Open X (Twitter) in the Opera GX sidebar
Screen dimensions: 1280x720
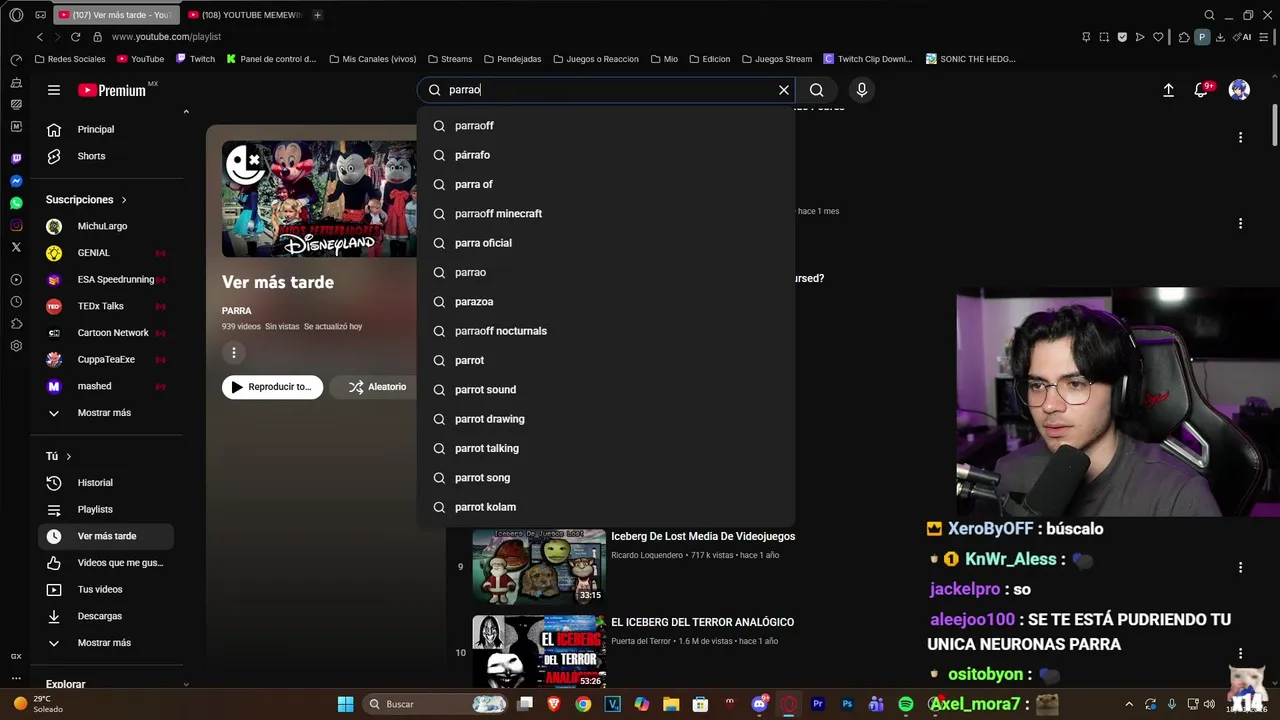pyautogui.click(x=16, y=247)
